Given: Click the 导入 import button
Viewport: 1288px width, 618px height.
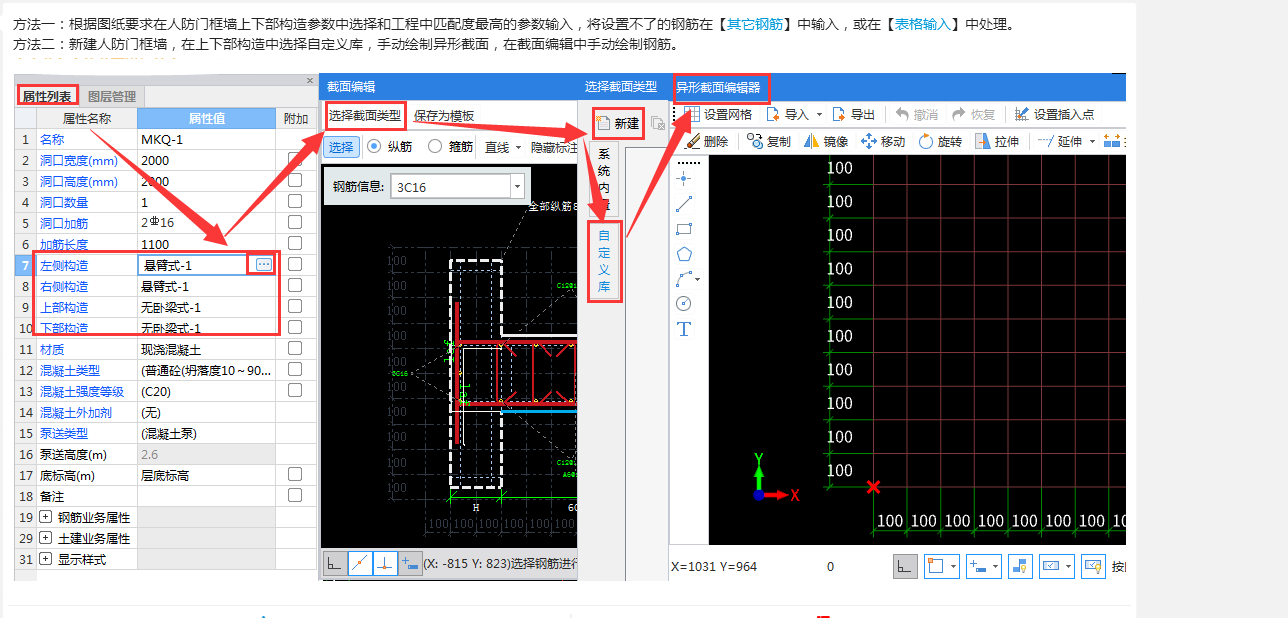Looking at the screenshot, I should pos(786,115).
